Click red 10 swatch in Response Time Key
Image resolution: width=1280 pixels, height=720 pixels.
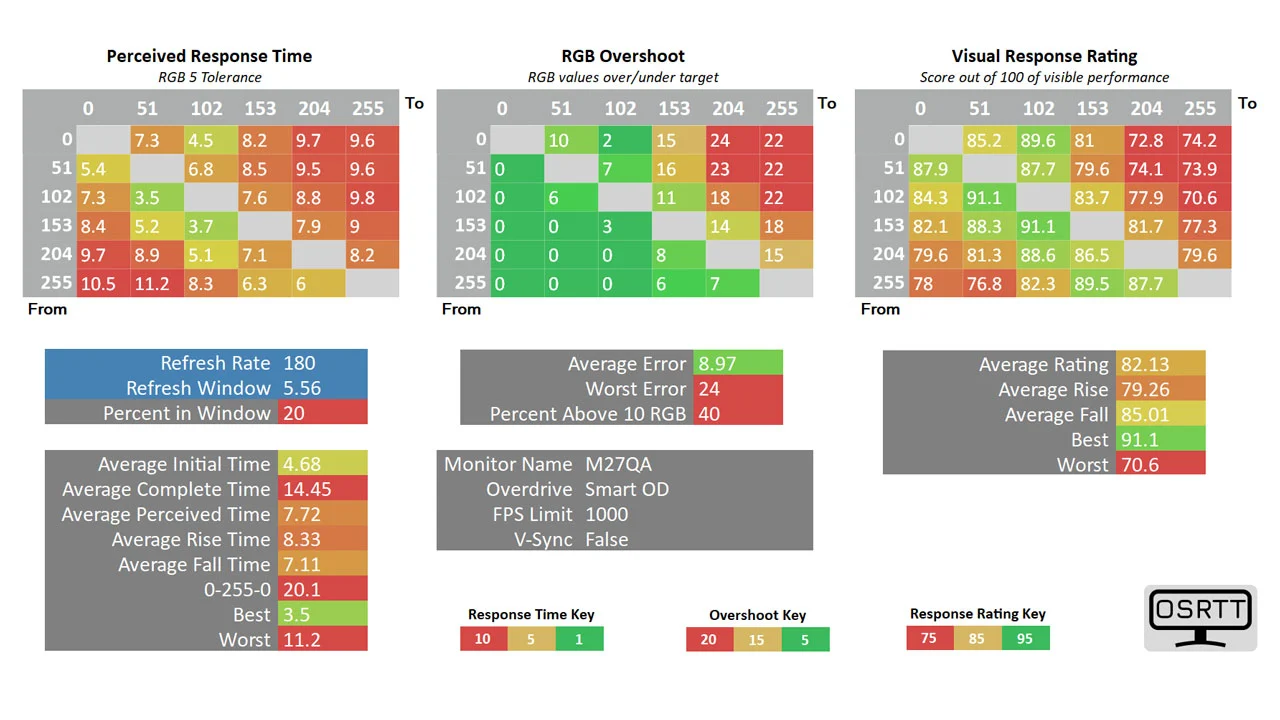(484, 638)
